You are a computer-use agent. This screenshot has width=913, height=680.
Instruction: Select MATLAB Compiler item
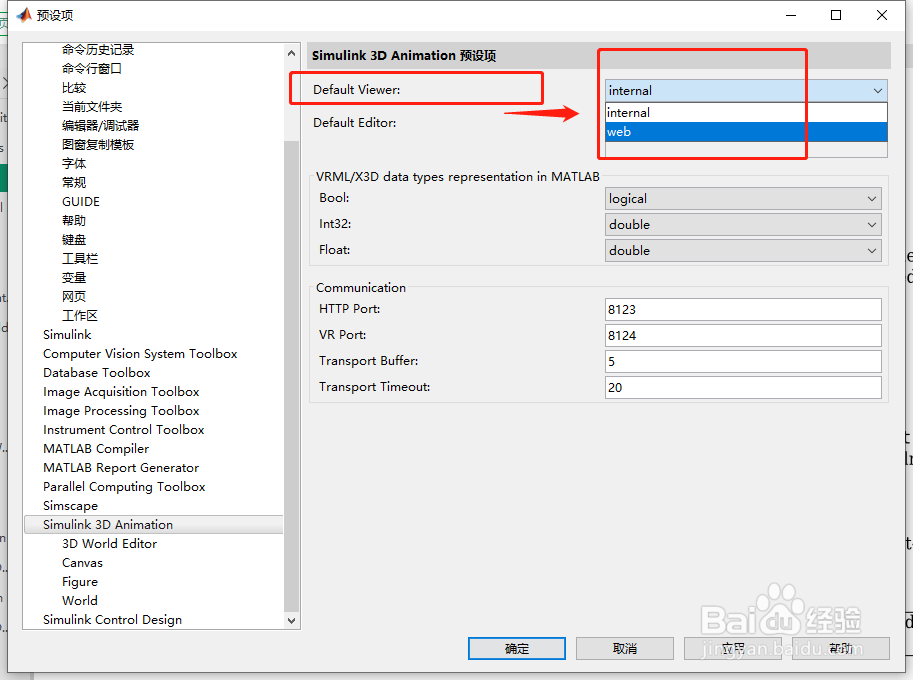point(96,449)
